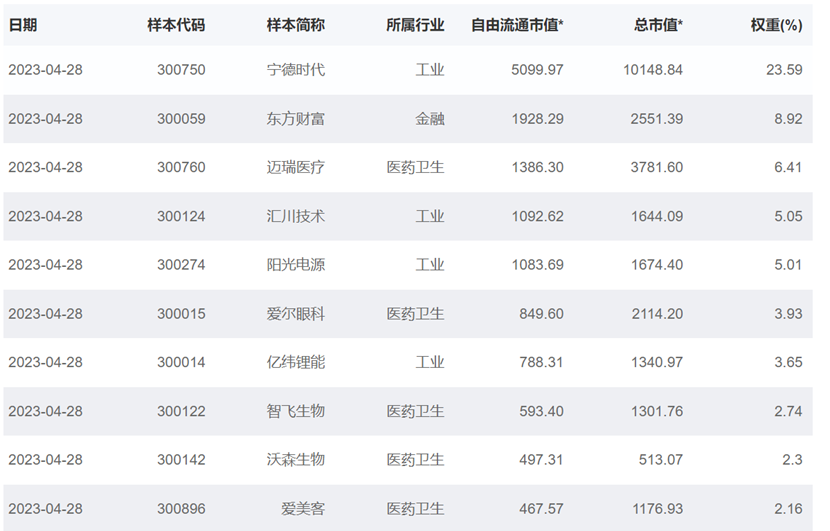Click total market value 1644.09

657,217
